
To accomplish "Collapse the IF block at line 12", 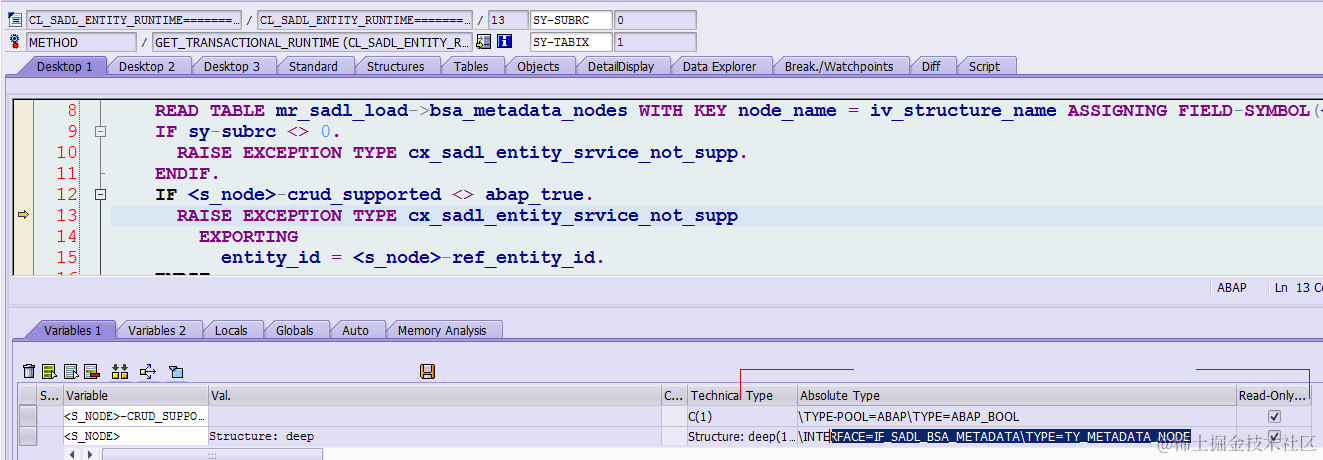I will (99, 195).
